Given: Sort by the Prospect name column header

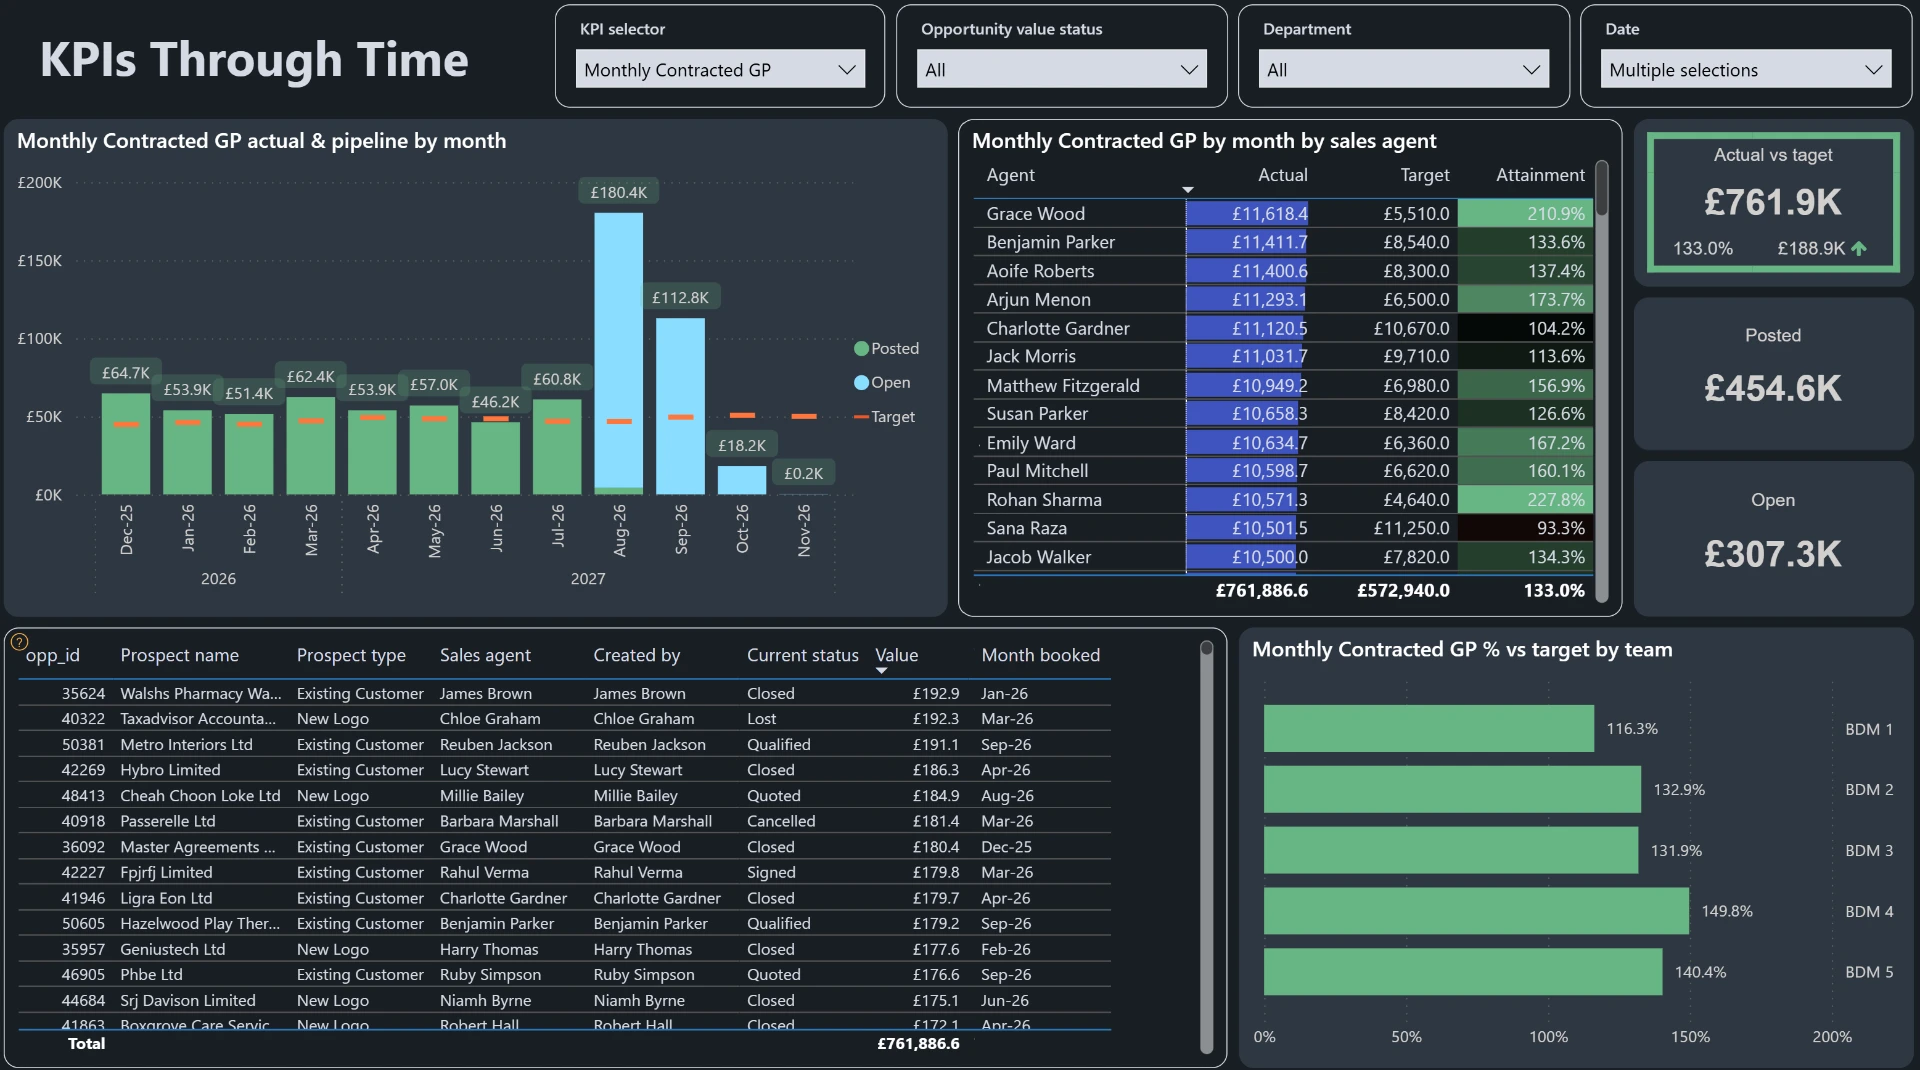Looking at the screenshot, I should (180, 655).
